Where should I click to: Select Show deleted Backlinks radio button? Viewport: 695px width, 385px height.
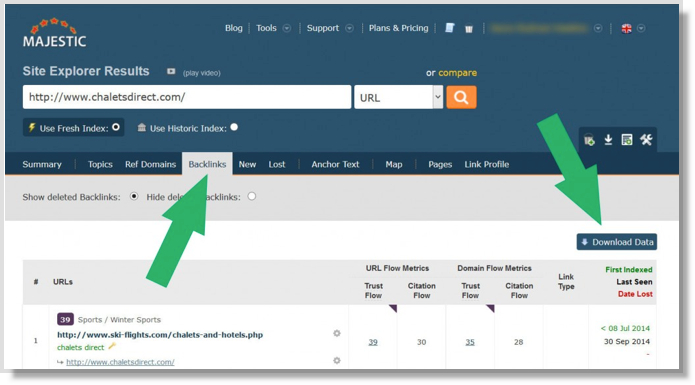coord(134,196)
